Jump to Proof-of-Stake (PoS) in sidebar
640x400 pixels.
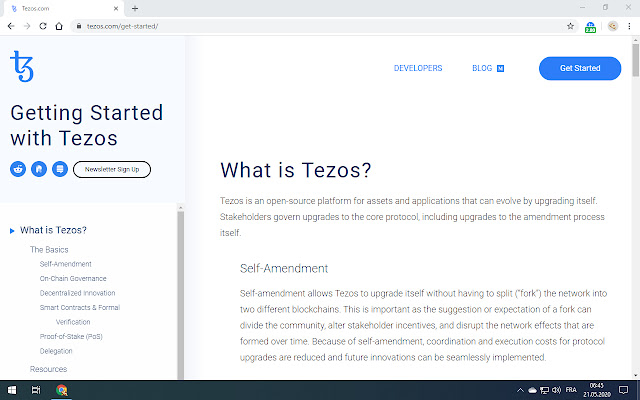click(71, 336)
